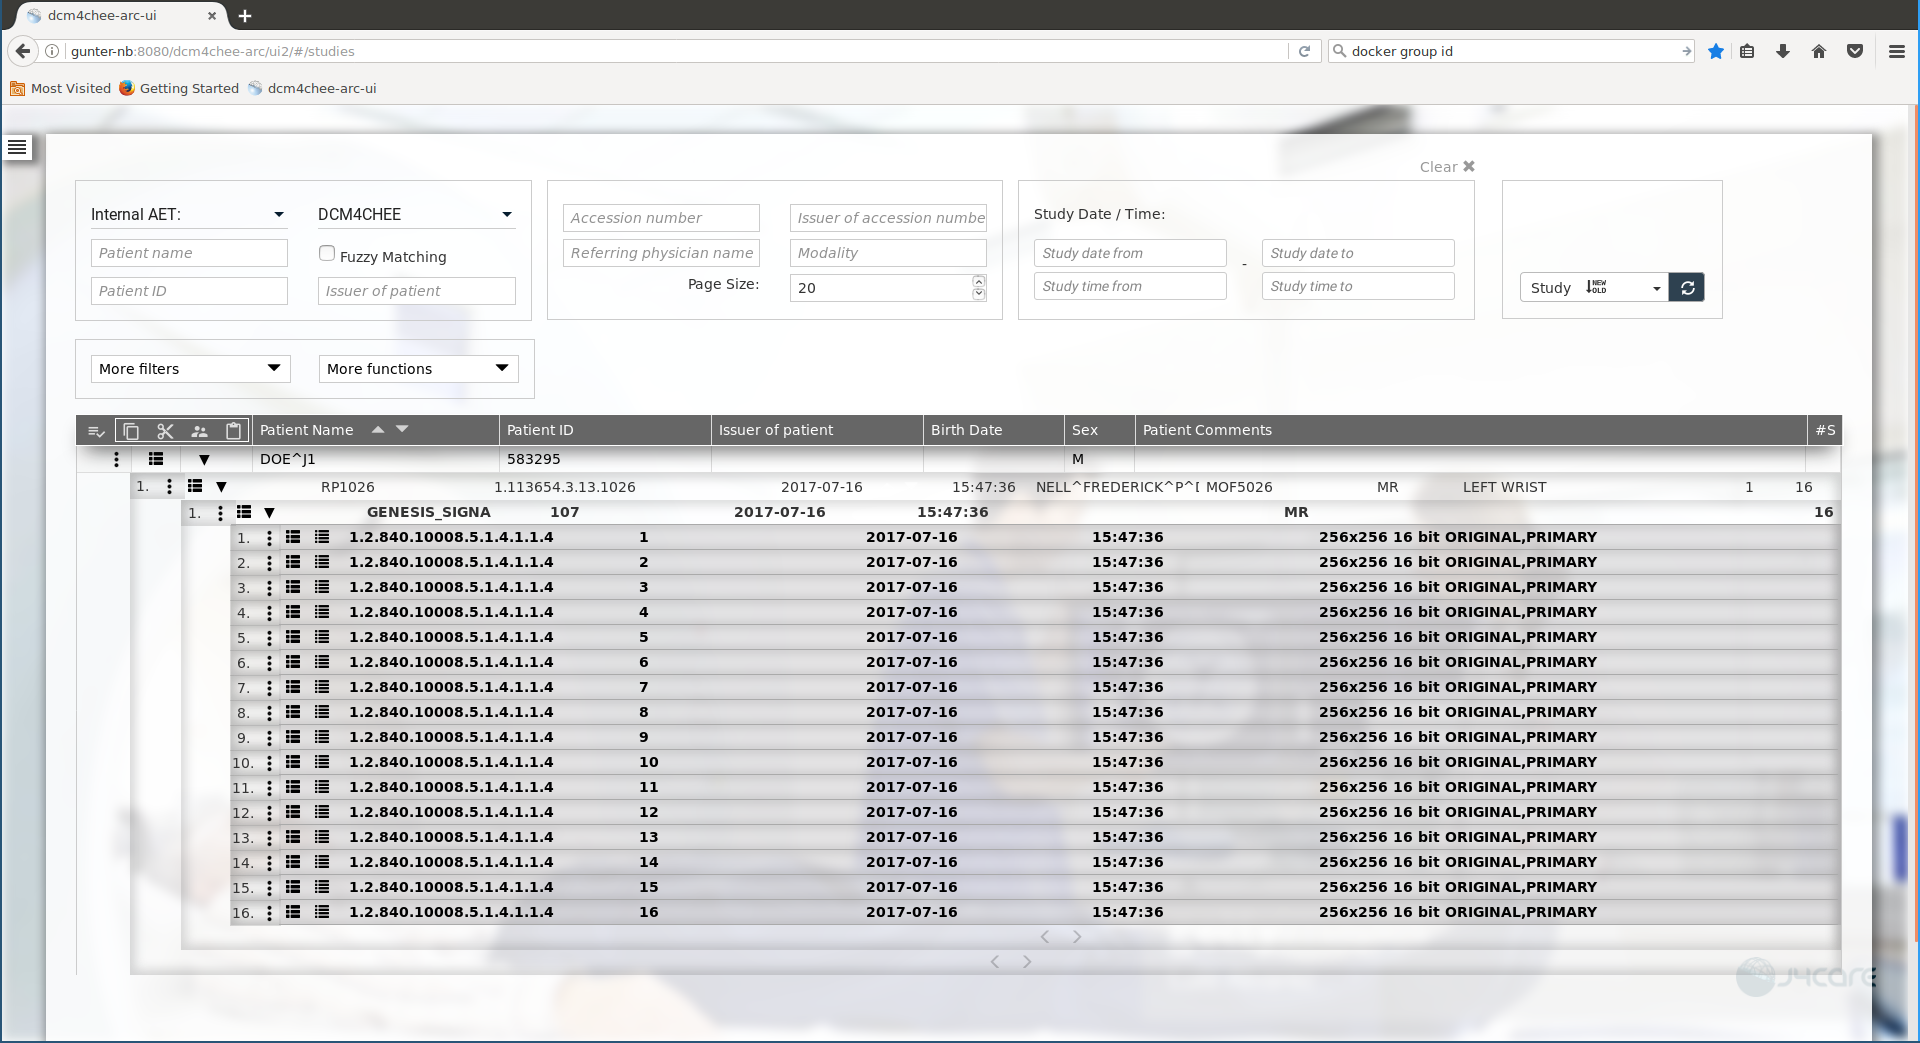Click the merge patients icon in header
1920x1043 pixels.
tap(200, 431)
